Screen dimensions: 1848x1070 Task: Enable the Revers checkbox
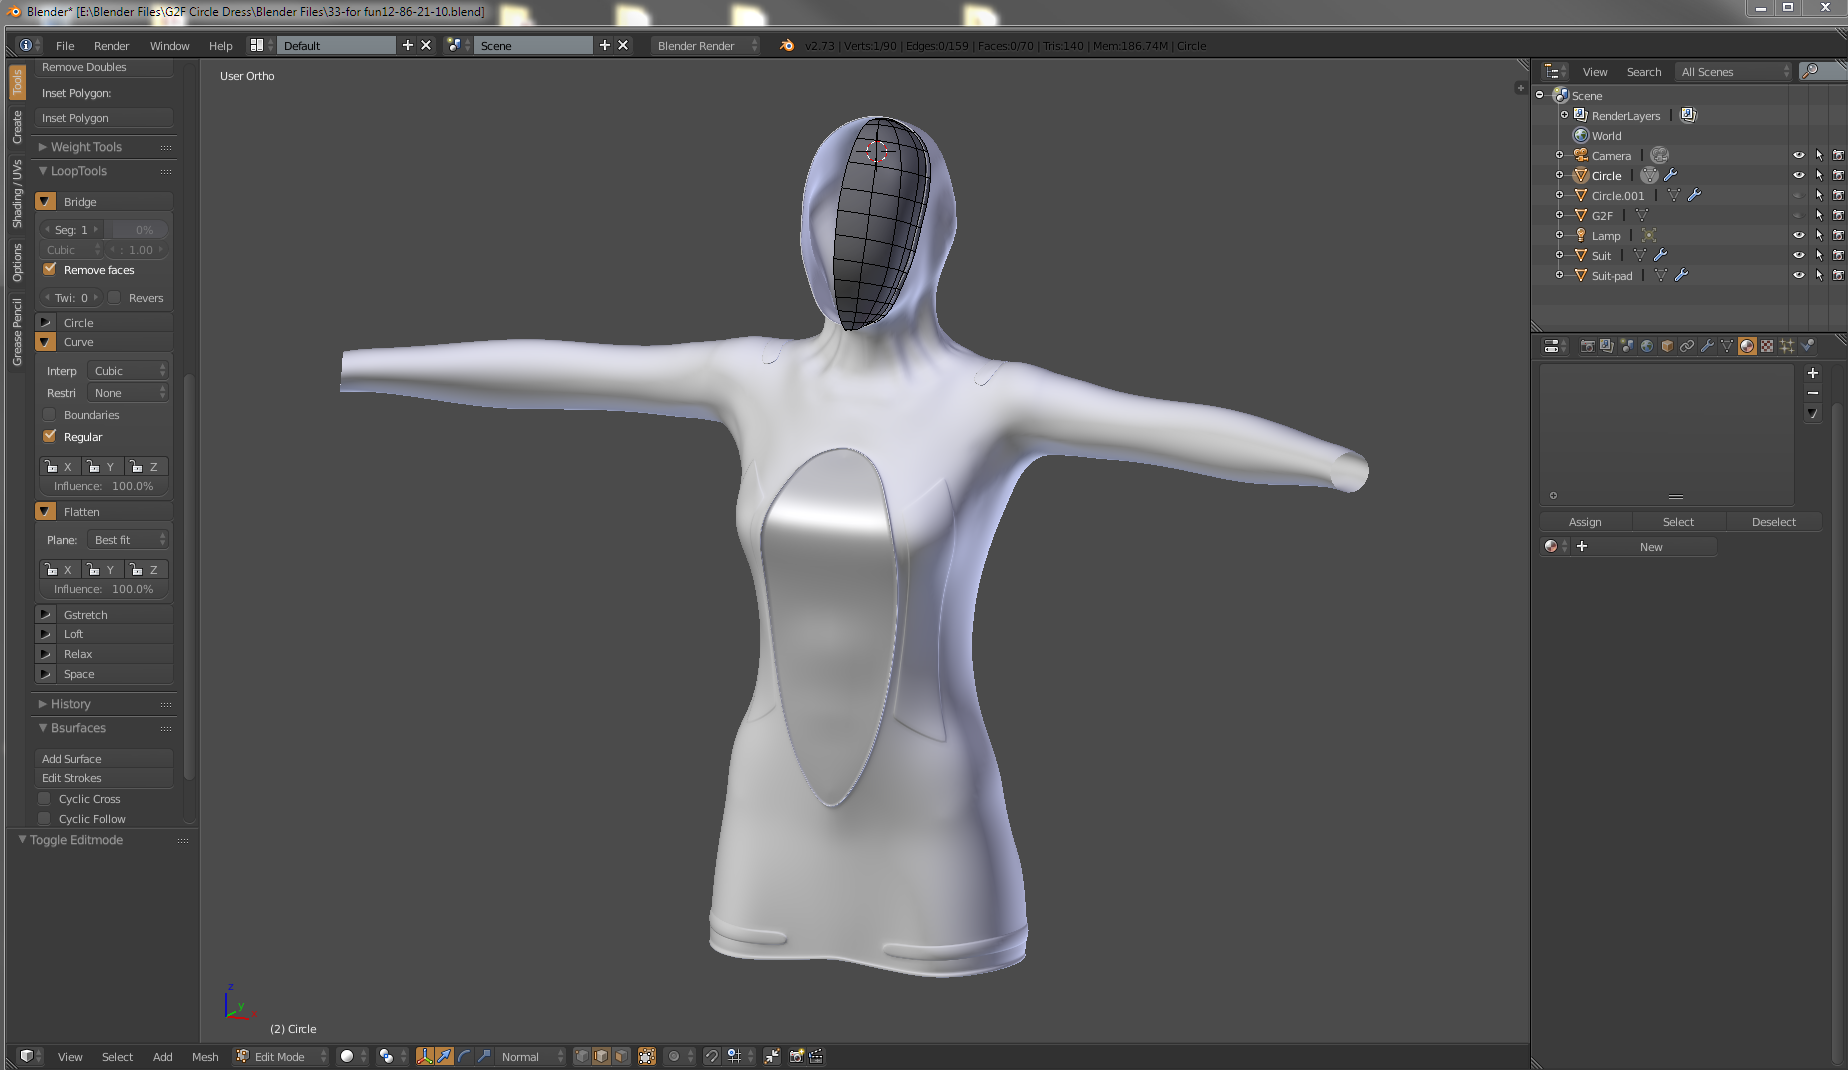pos(115,297)
